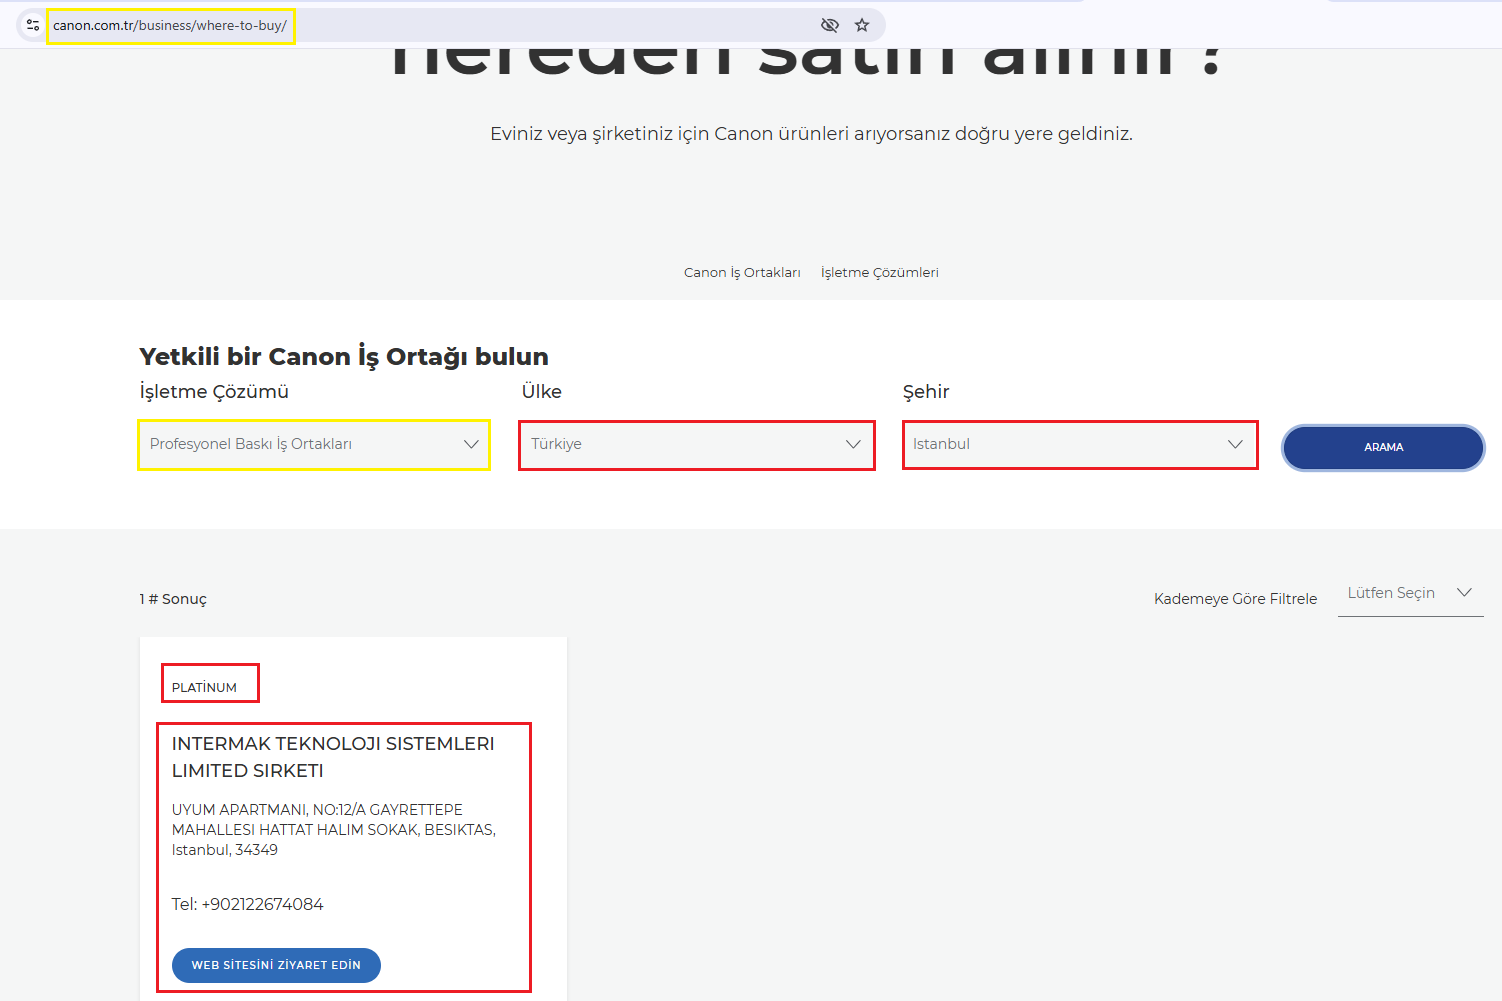1502x1001 pixels.
Task: Click the UYUM APARTMANI address text
Action: 334,829
